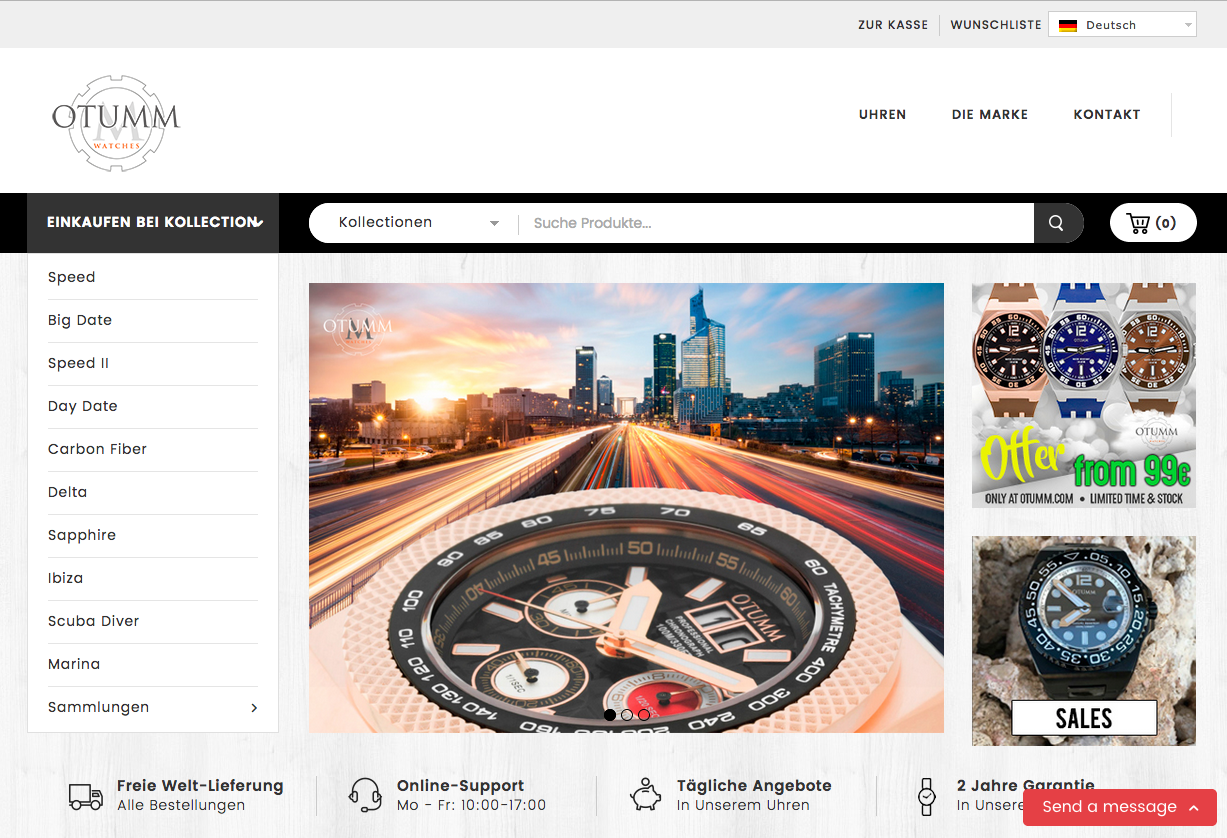Open the Kontakt menu item
Viewport: 1227px width, 838px height.
pos(1107,114)
